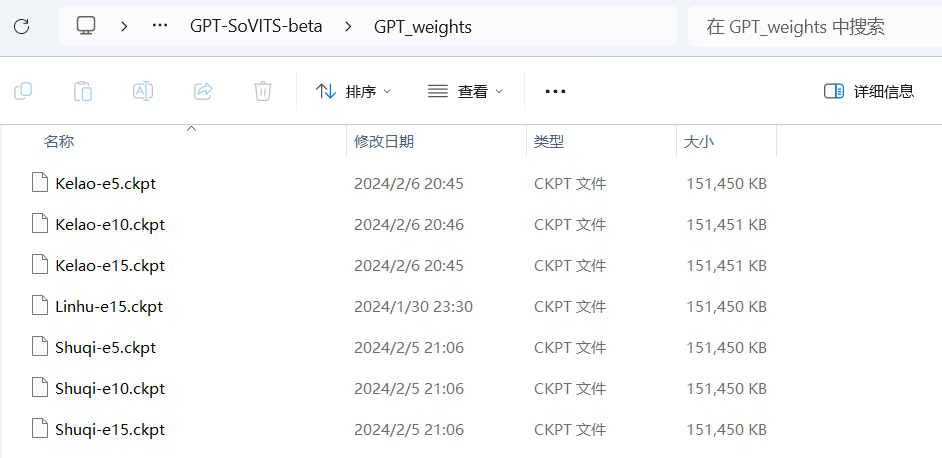Click the Shuqi-e15.ckpt file icon
This screenshot has width=942, height=458.
point(40,430)
